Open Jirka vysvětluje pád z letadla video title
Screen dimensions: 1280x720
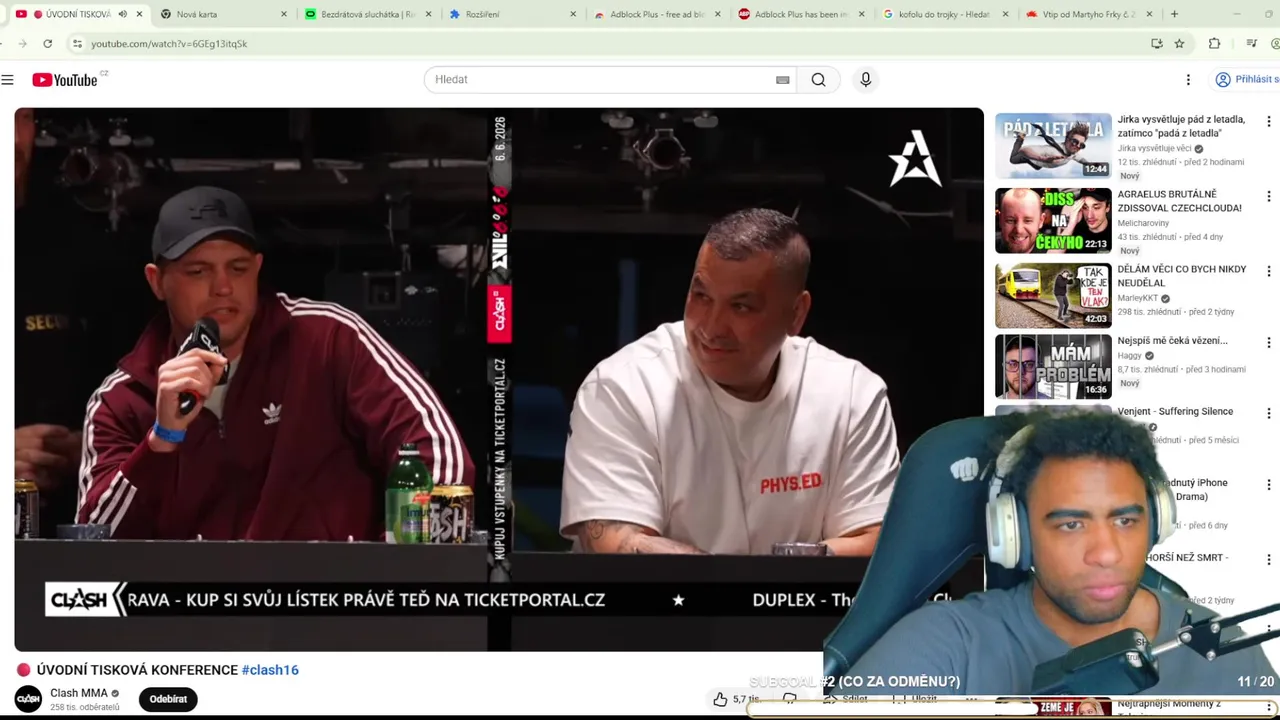tap(1181, 126)
